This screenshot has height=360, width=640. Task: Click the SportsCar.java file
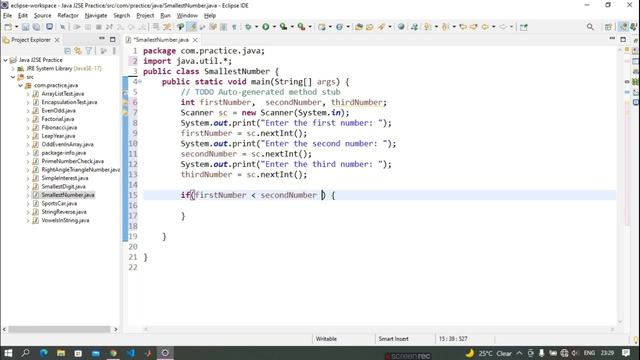coord(59,203)
